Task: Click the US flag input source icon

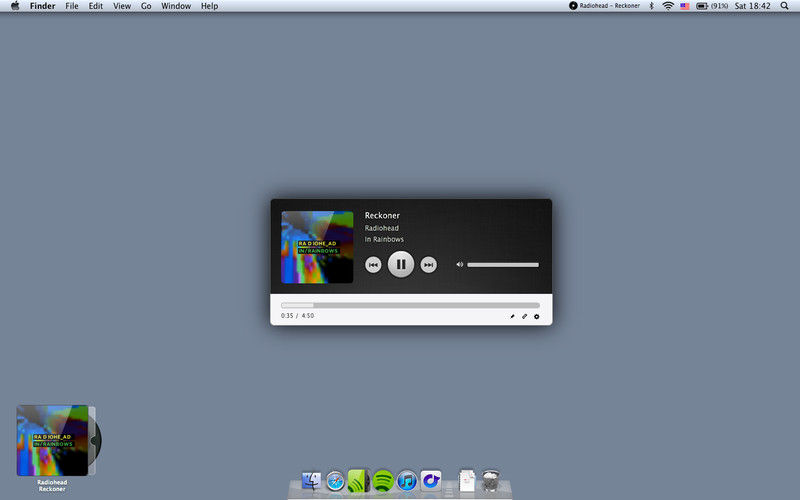Action: (x=685, y=6)
